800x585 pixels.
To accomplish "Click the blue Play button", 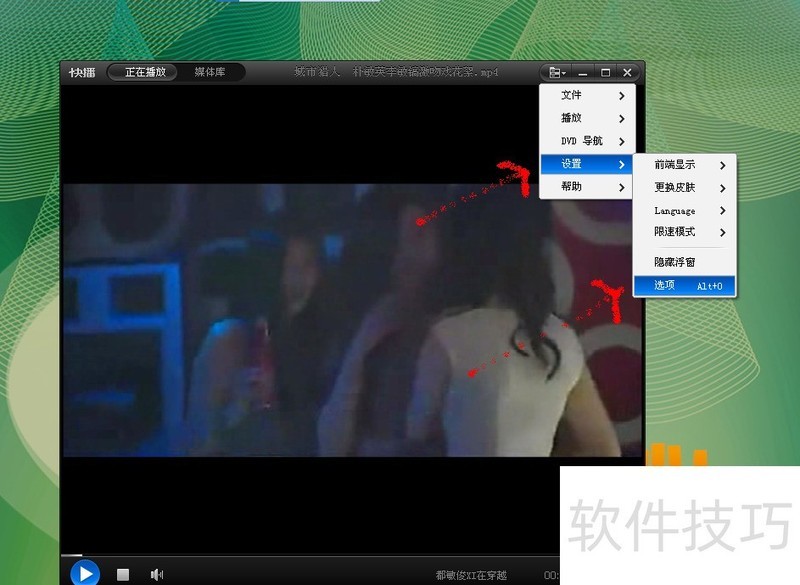I will (x=85, y=573).
